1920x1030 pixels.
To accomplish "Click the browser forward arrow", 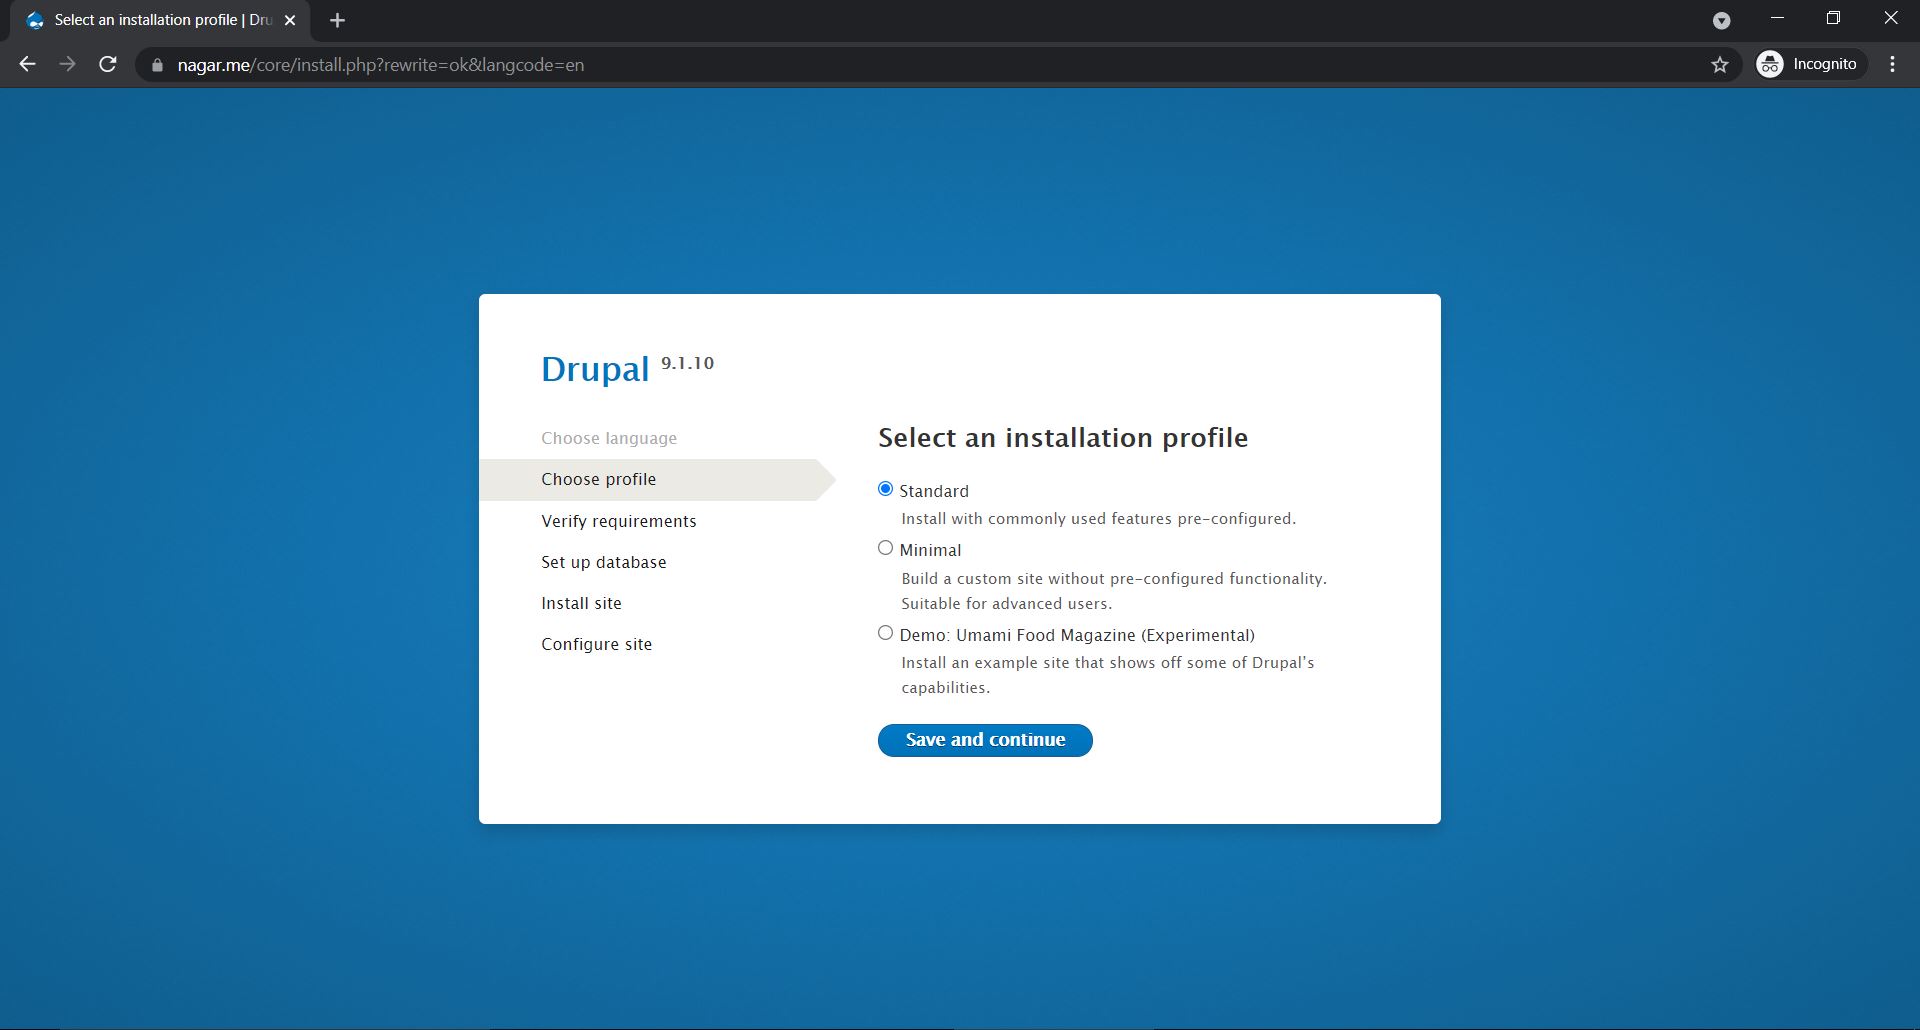I will coord(67,64).
